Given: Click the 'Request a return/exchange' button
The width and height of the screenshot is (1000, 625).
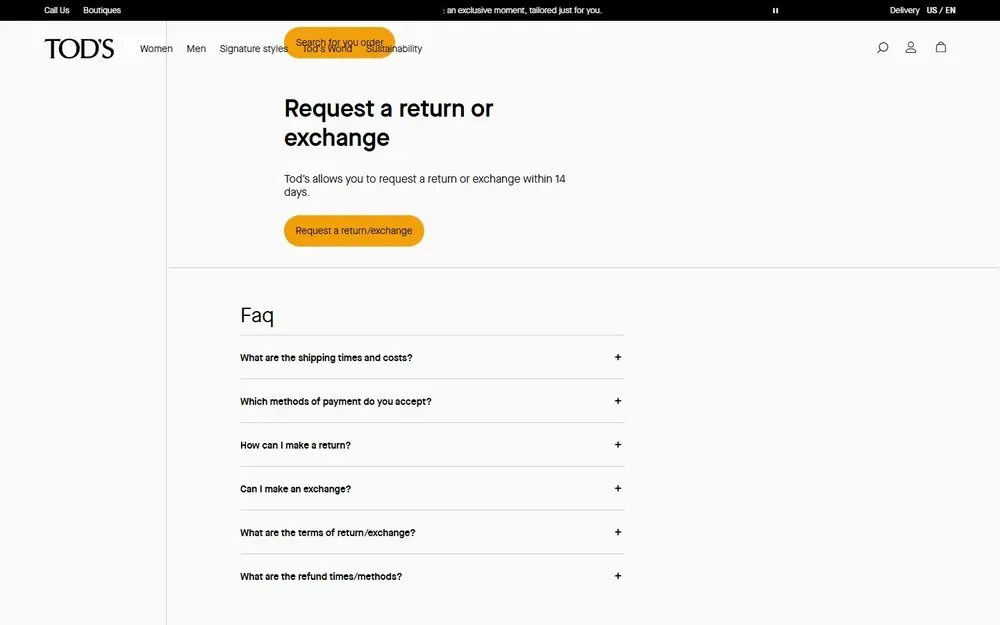Looking at the screenshot, I should coord(354,231).
